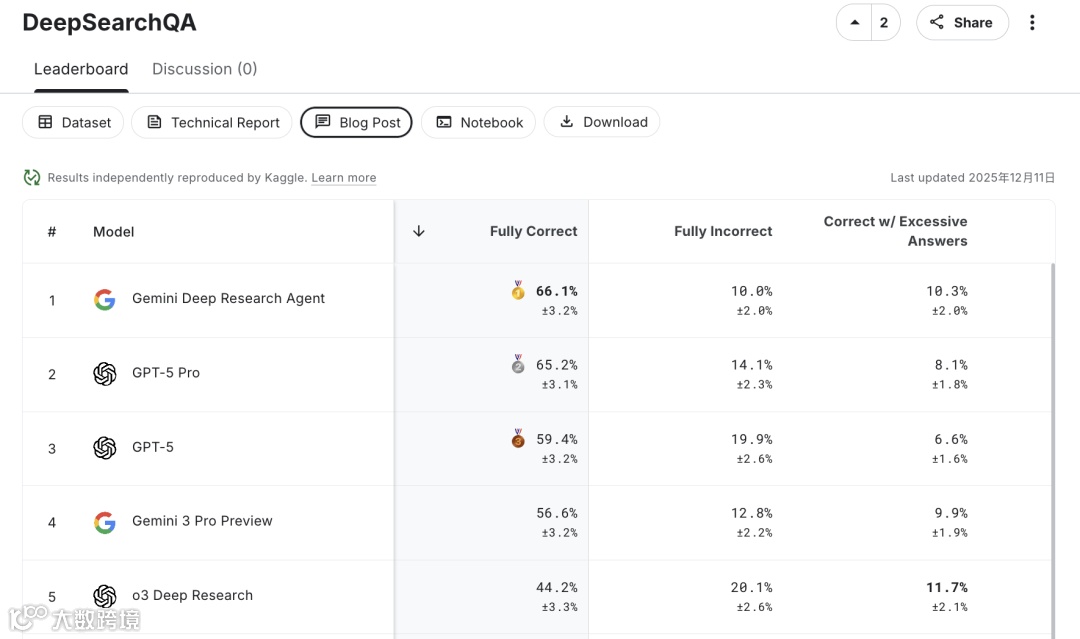Image resolution: width=1080 pixels, height=639 pixels.
Task: Switch to the Discussion (0) tab
Action: [x=204, y=69]
